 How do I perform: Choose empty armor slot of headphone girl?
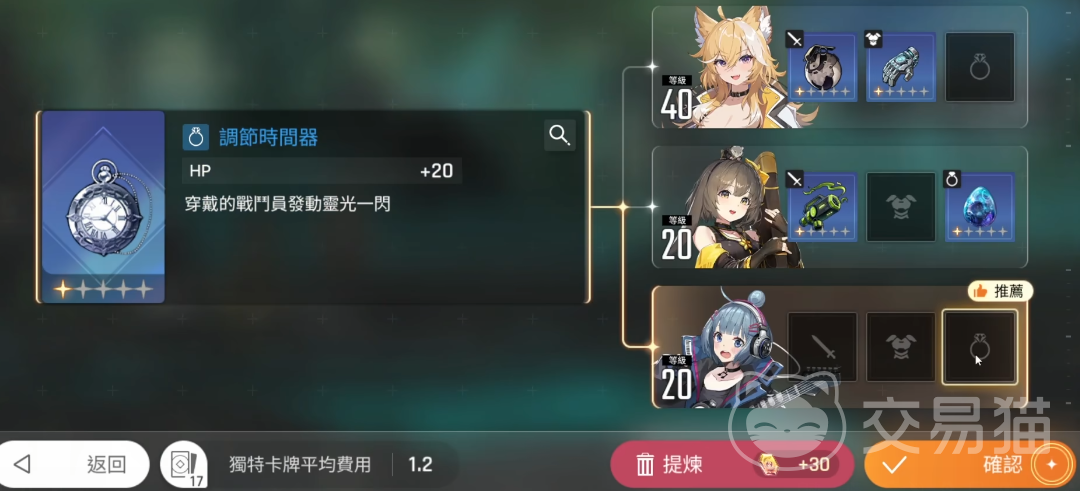tap(901, 346)
